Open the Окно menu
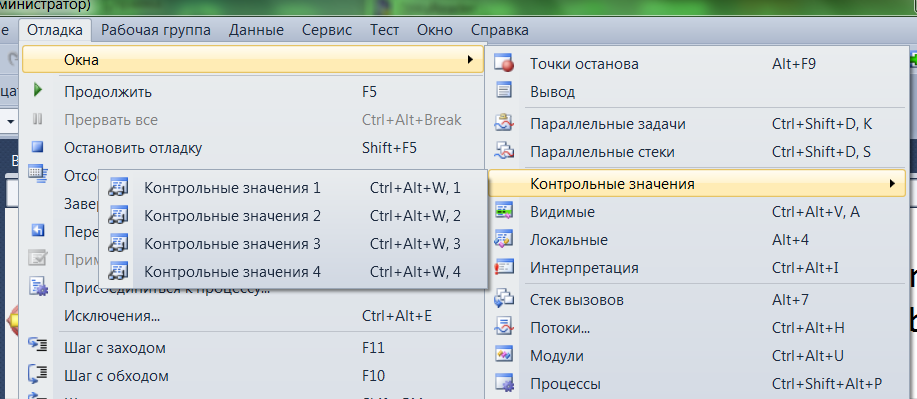Screen dimensions: 917x399 [435, 30]
